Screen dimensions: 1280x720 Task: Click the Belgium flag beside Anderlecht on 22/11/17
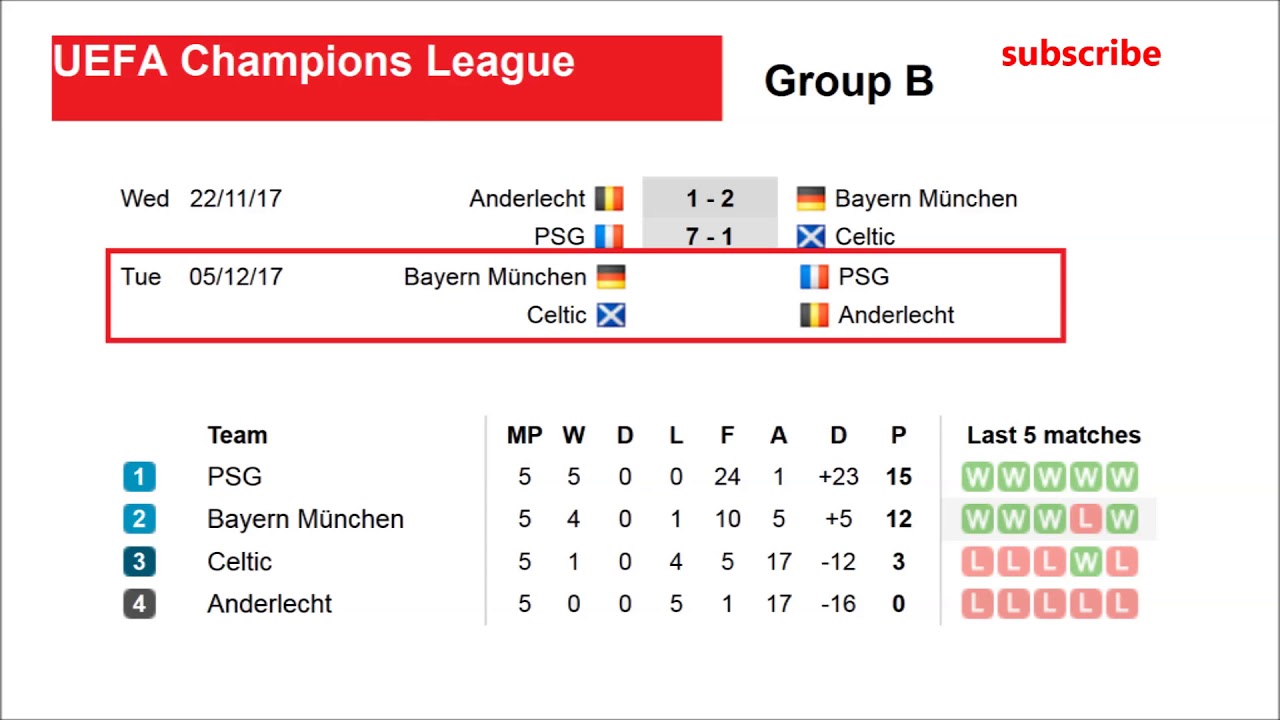coord(609,198)
